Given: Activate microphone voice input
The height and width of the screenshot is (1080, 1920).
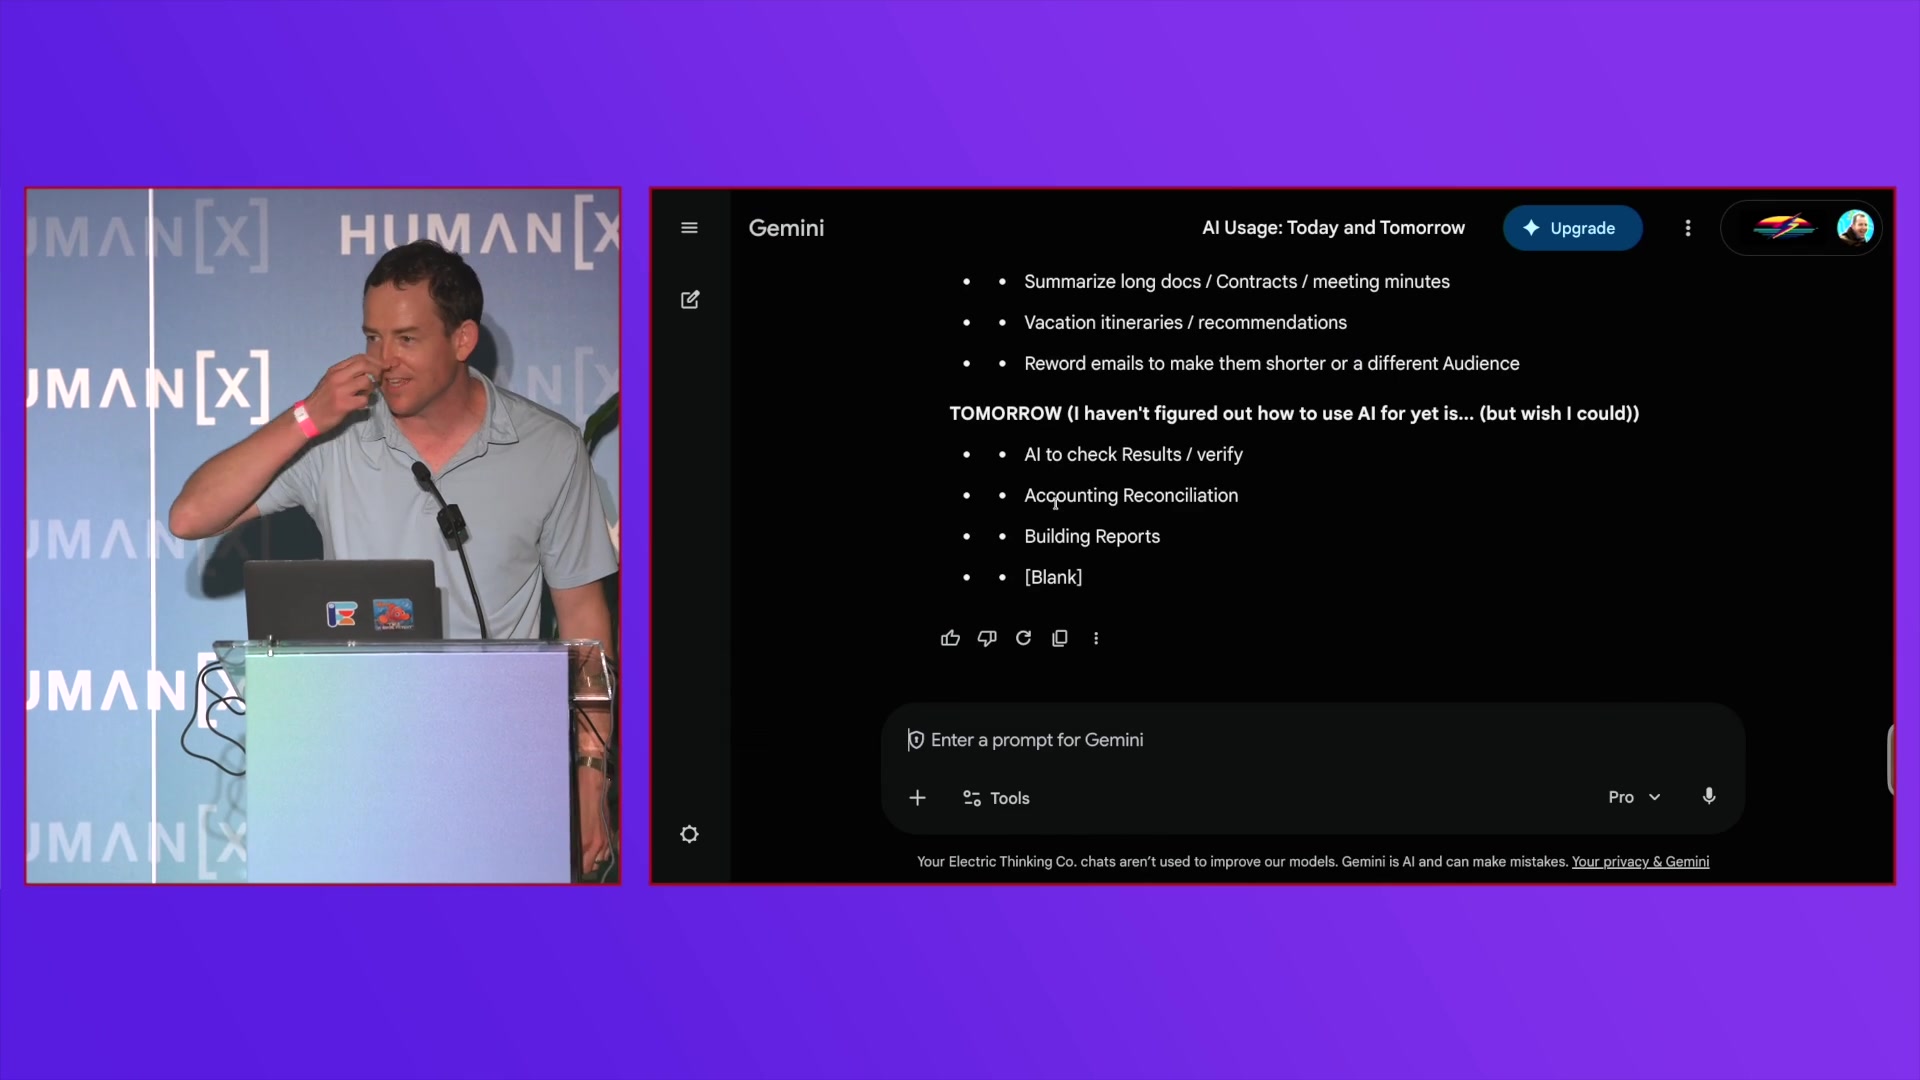Looking at the screenshot, I should click(x=1709, y=796).
